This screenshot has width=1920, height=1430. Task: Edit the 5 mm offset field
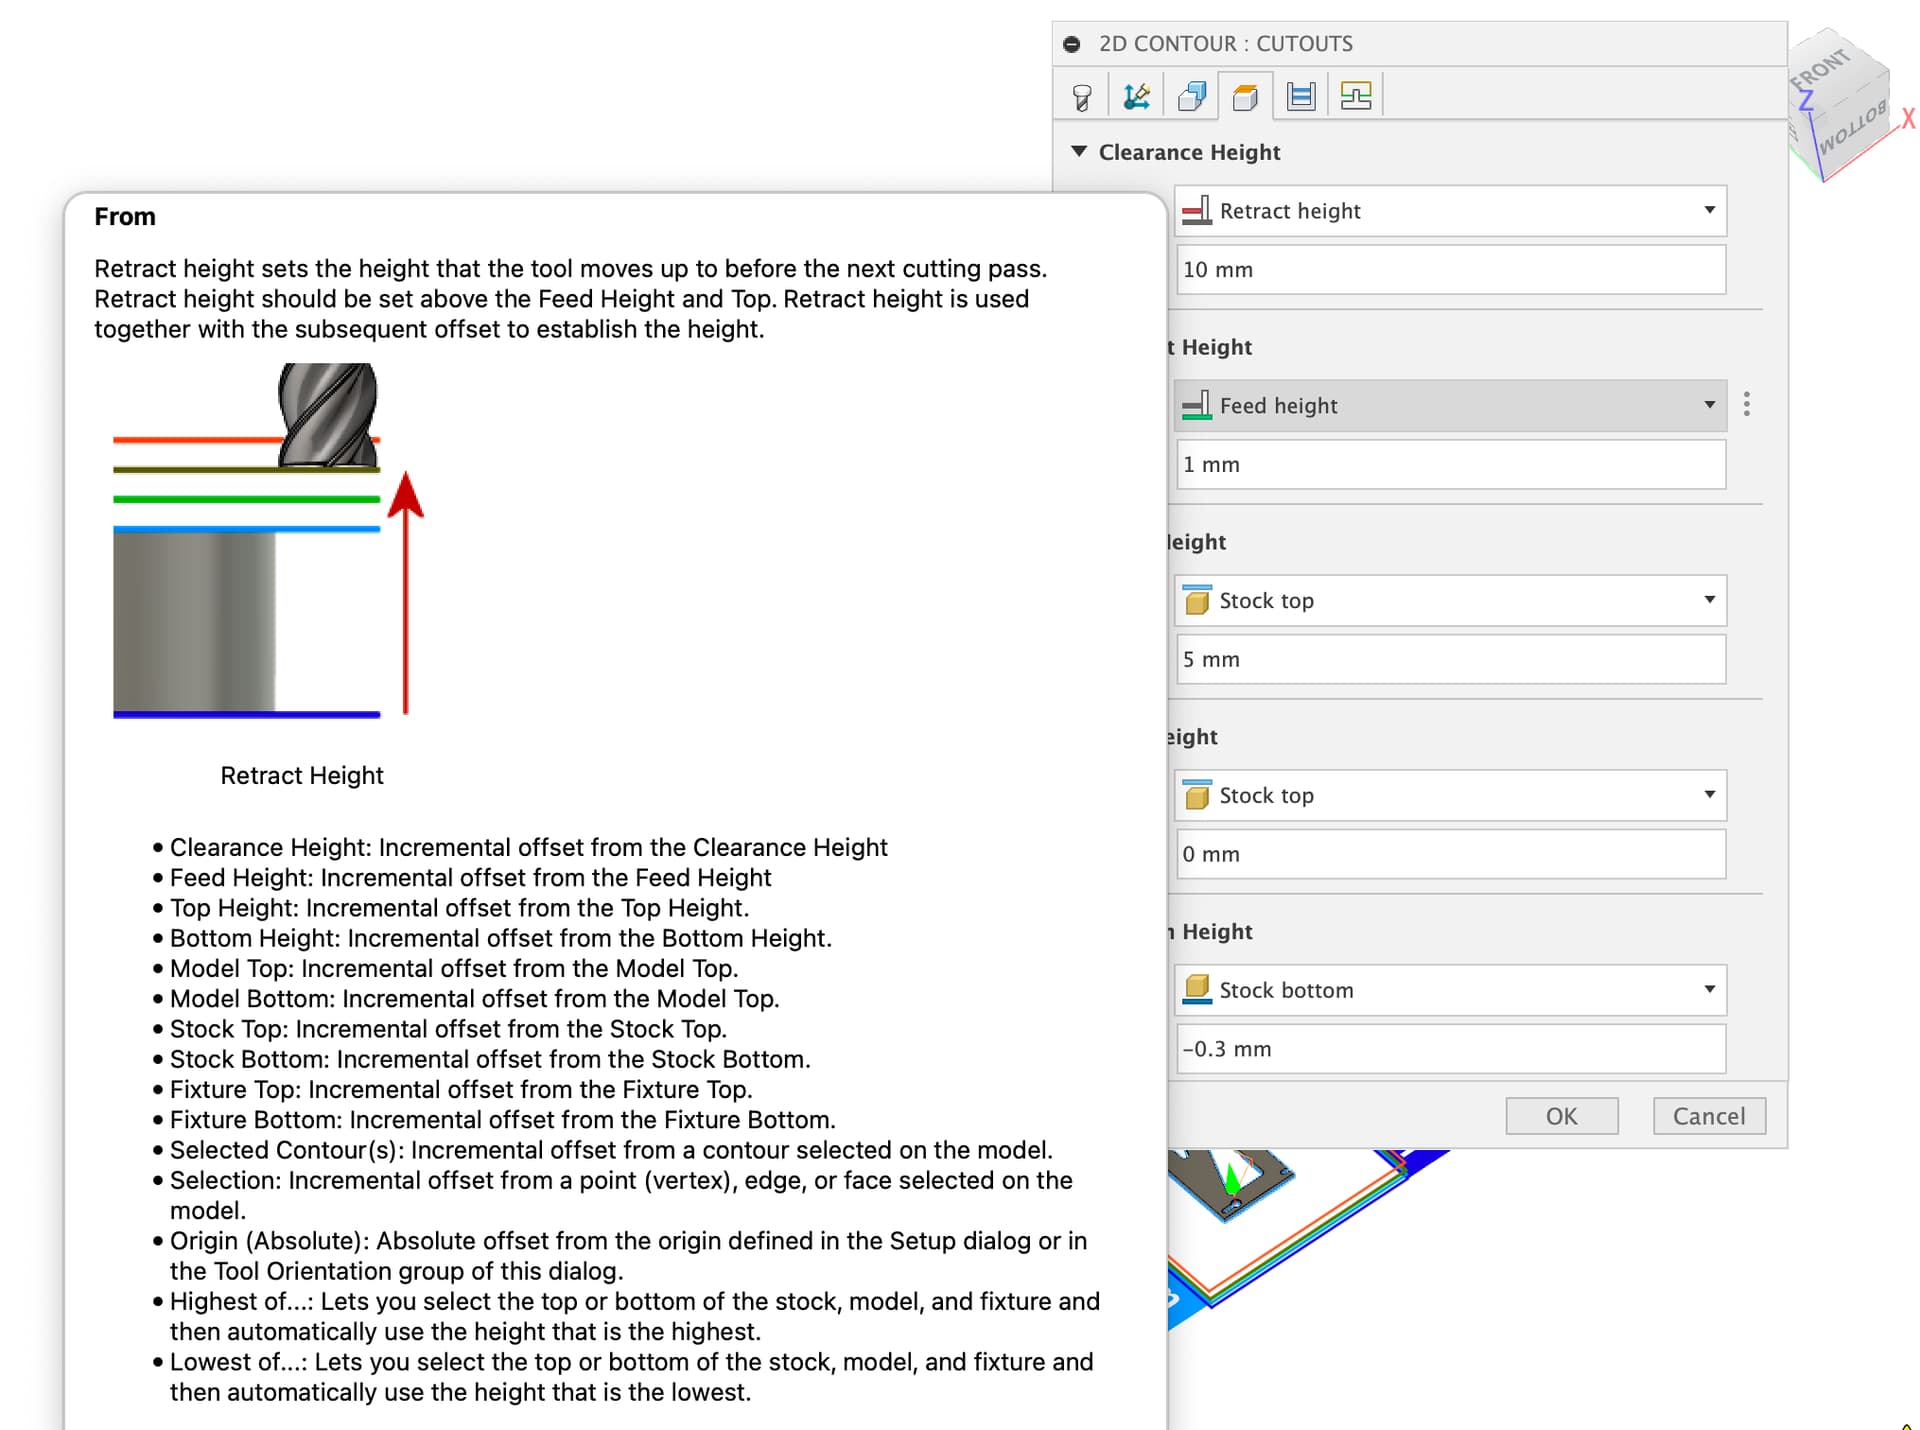[x=1450, y=660]
